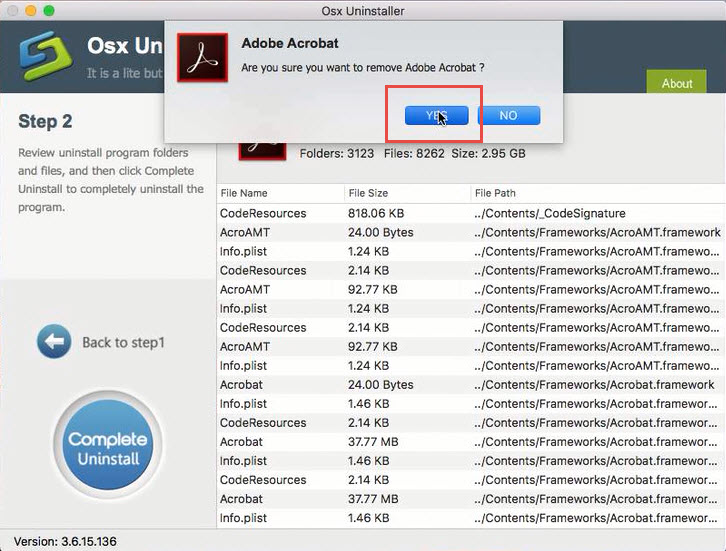This screenshot has width=726, height=551.
Task: Confirm removal with the Yes button
Action: [436, 115]
